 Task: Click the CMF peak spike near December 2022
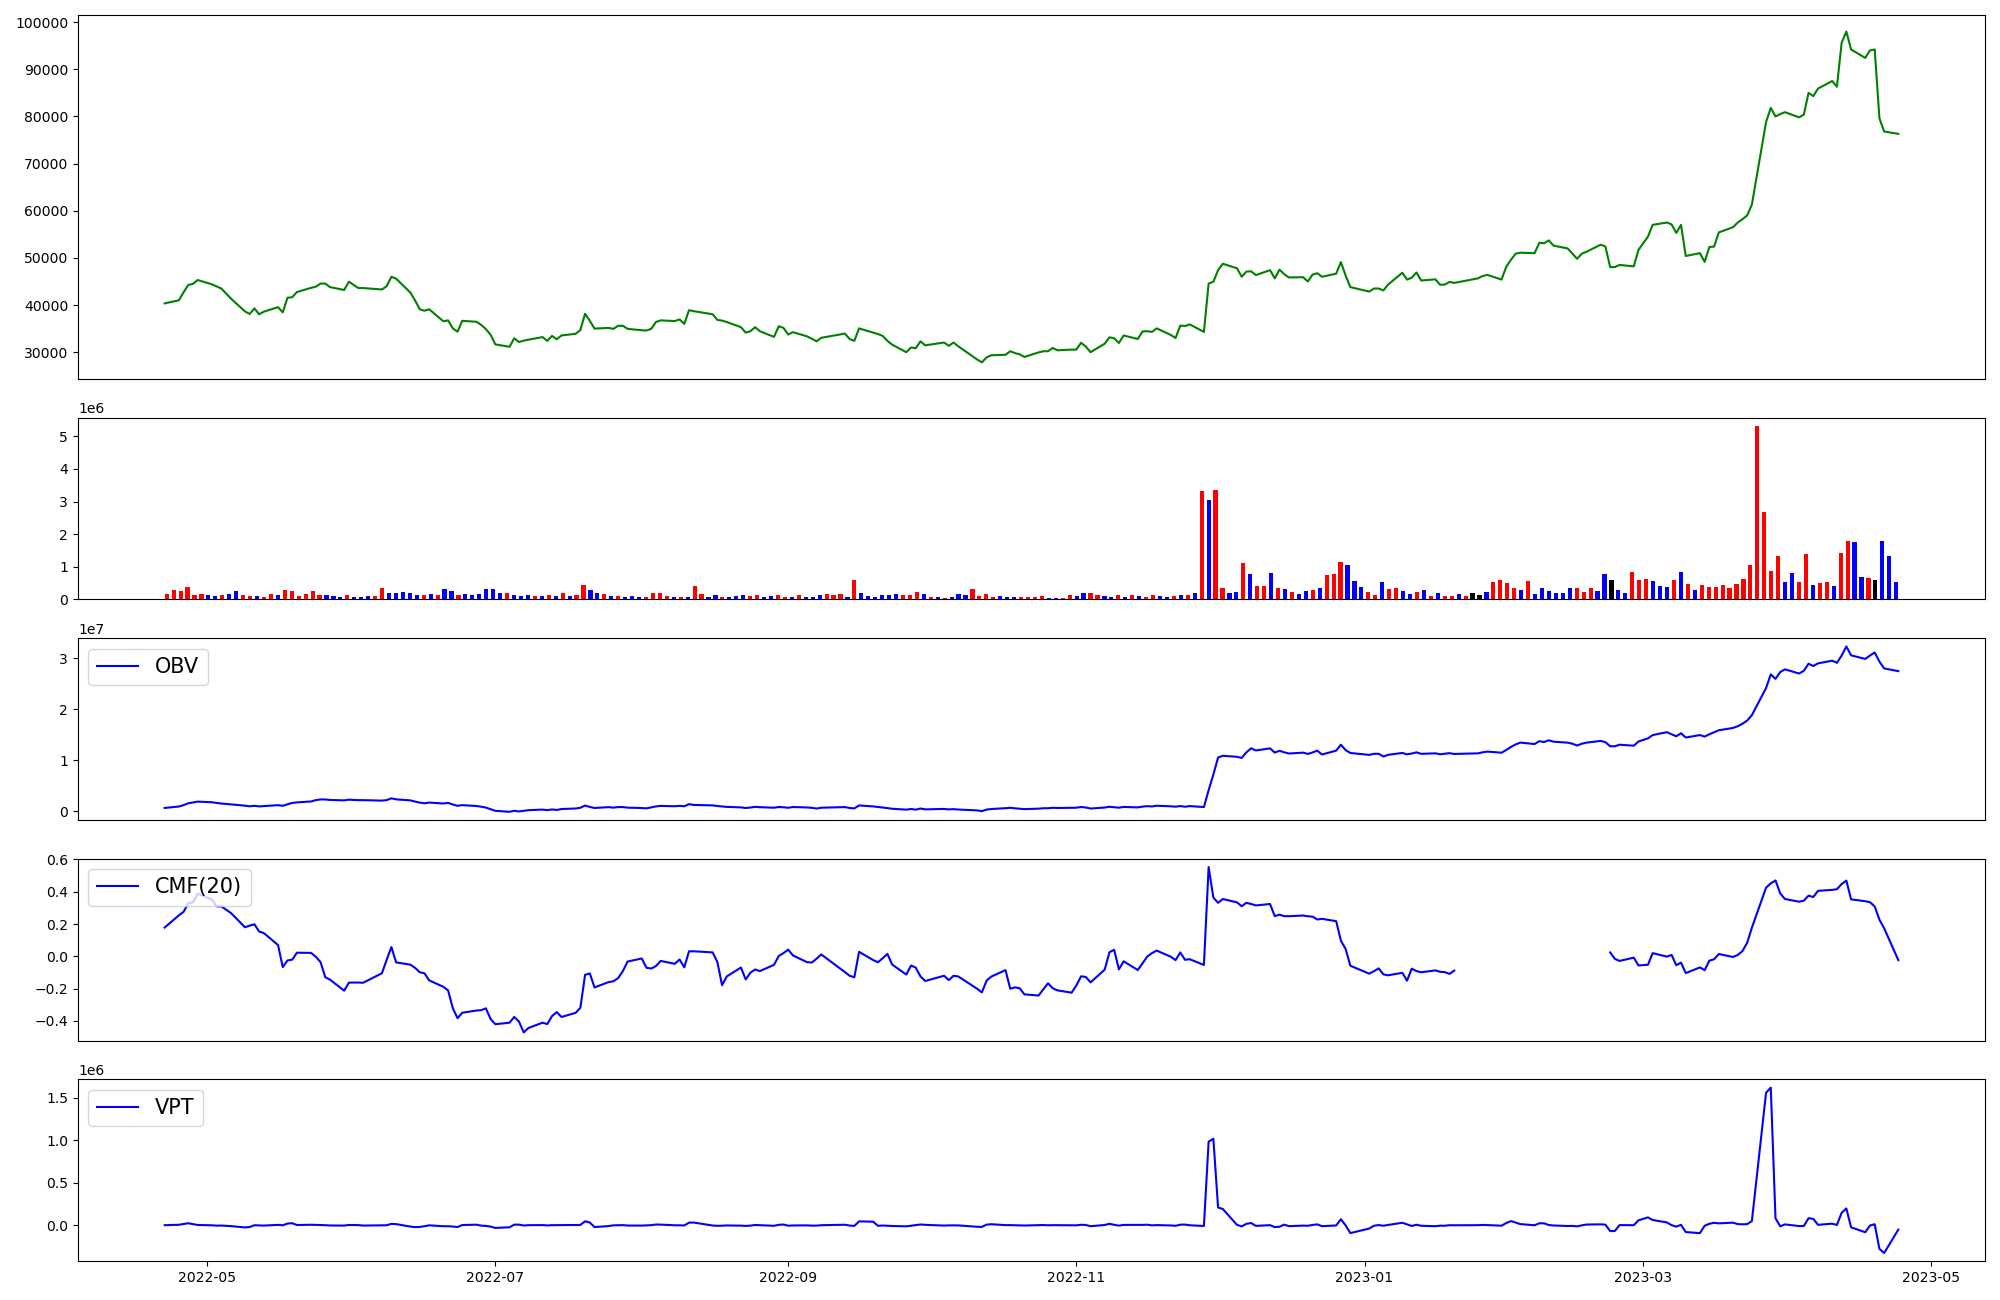pyautogui.click(x=1208, y=868)
